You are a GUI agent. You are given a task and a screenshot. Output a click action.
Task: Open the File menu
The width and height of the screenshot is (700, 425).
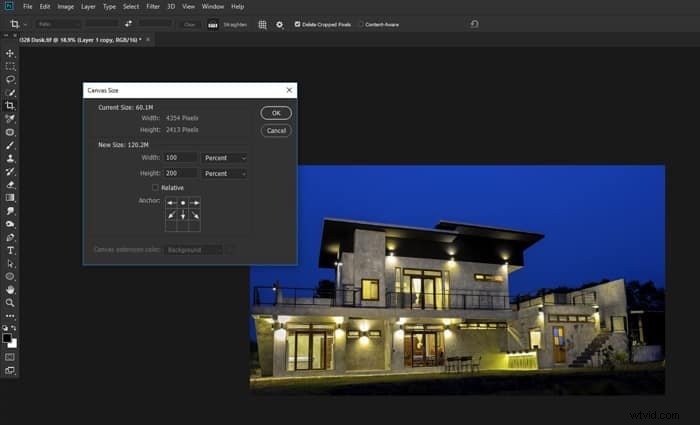28,7
